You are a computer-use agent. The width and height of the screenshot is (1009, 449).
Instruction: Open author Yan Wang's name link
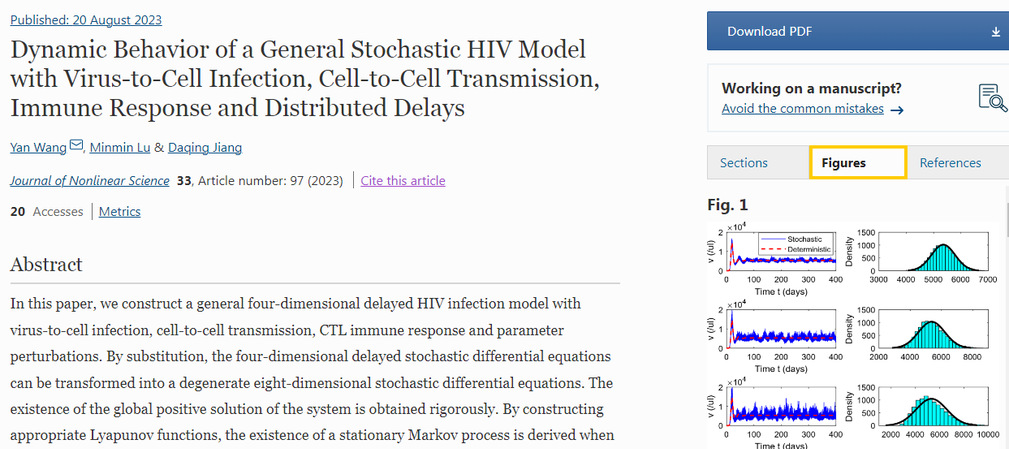[38, 148]
